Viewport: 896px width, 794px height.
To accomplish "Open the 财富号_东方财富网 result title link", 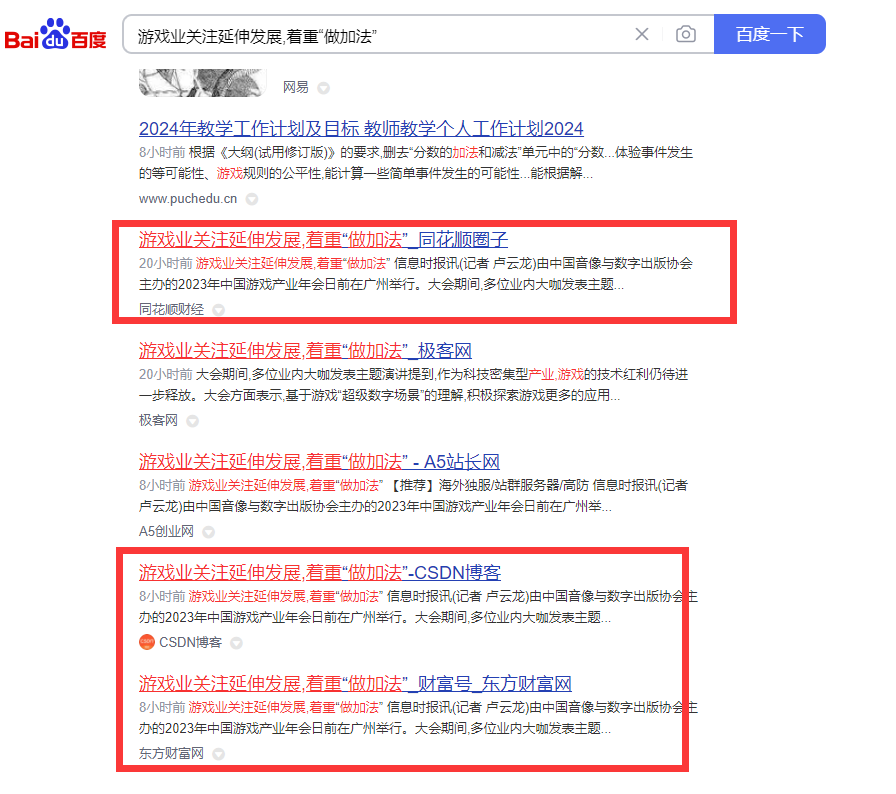I will (x=355, y=683).
